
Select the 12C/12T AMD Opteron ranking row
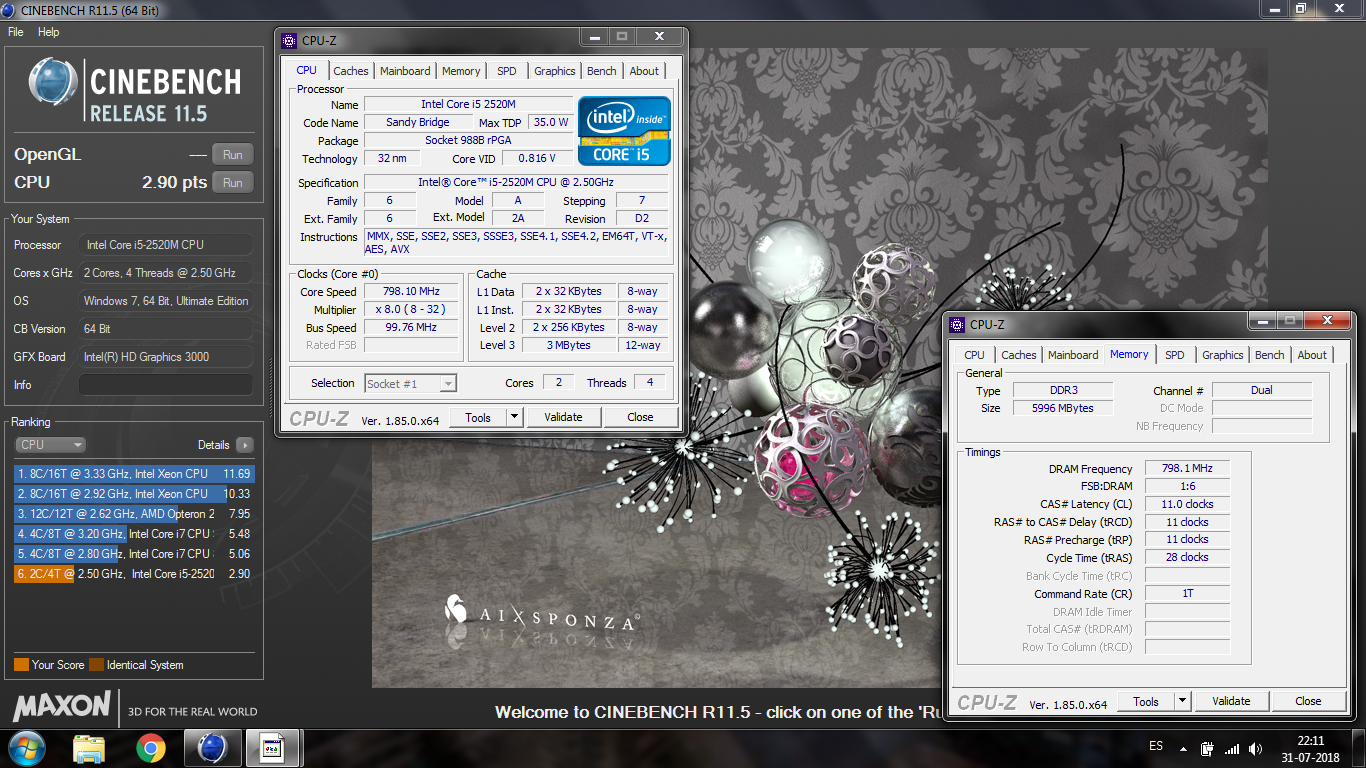click(134, 514)
